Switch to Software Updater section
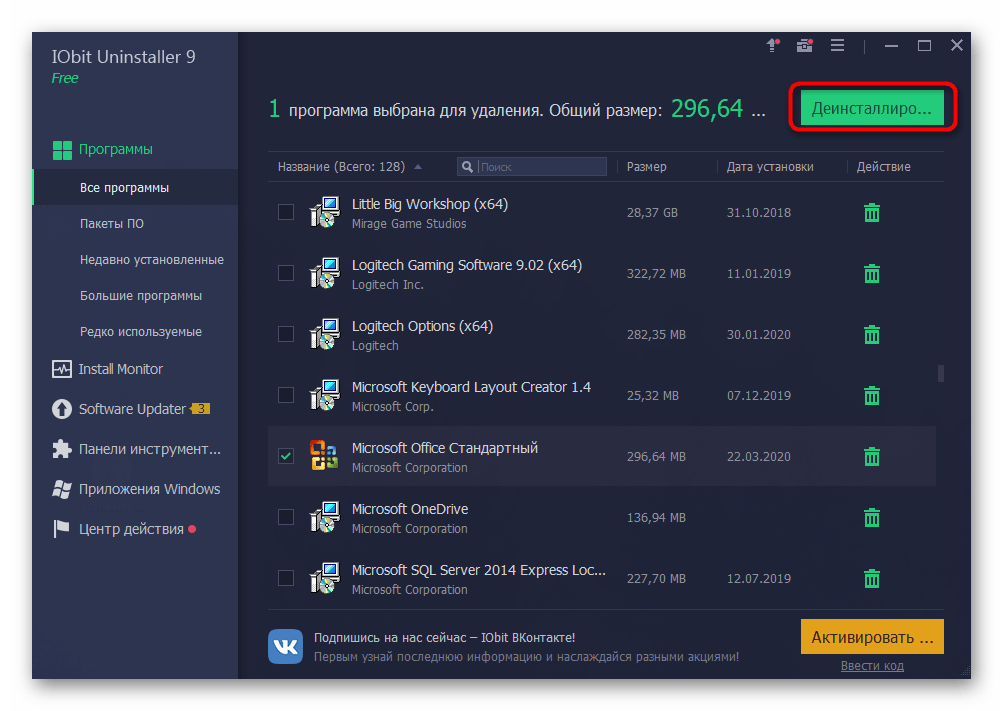Image resolution: width=1003 pixels, height=711 pixels. pyautogui.click(x=132, y=409)
